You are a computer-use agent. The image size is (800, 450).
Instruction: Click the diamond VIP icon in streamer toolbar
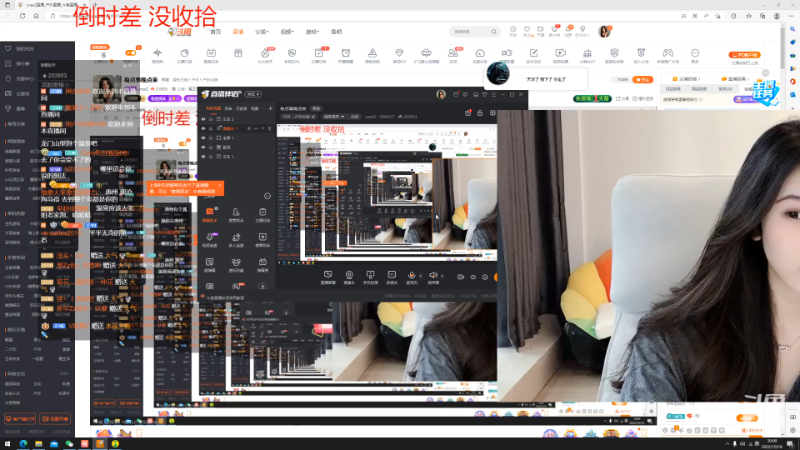point(399,53)
